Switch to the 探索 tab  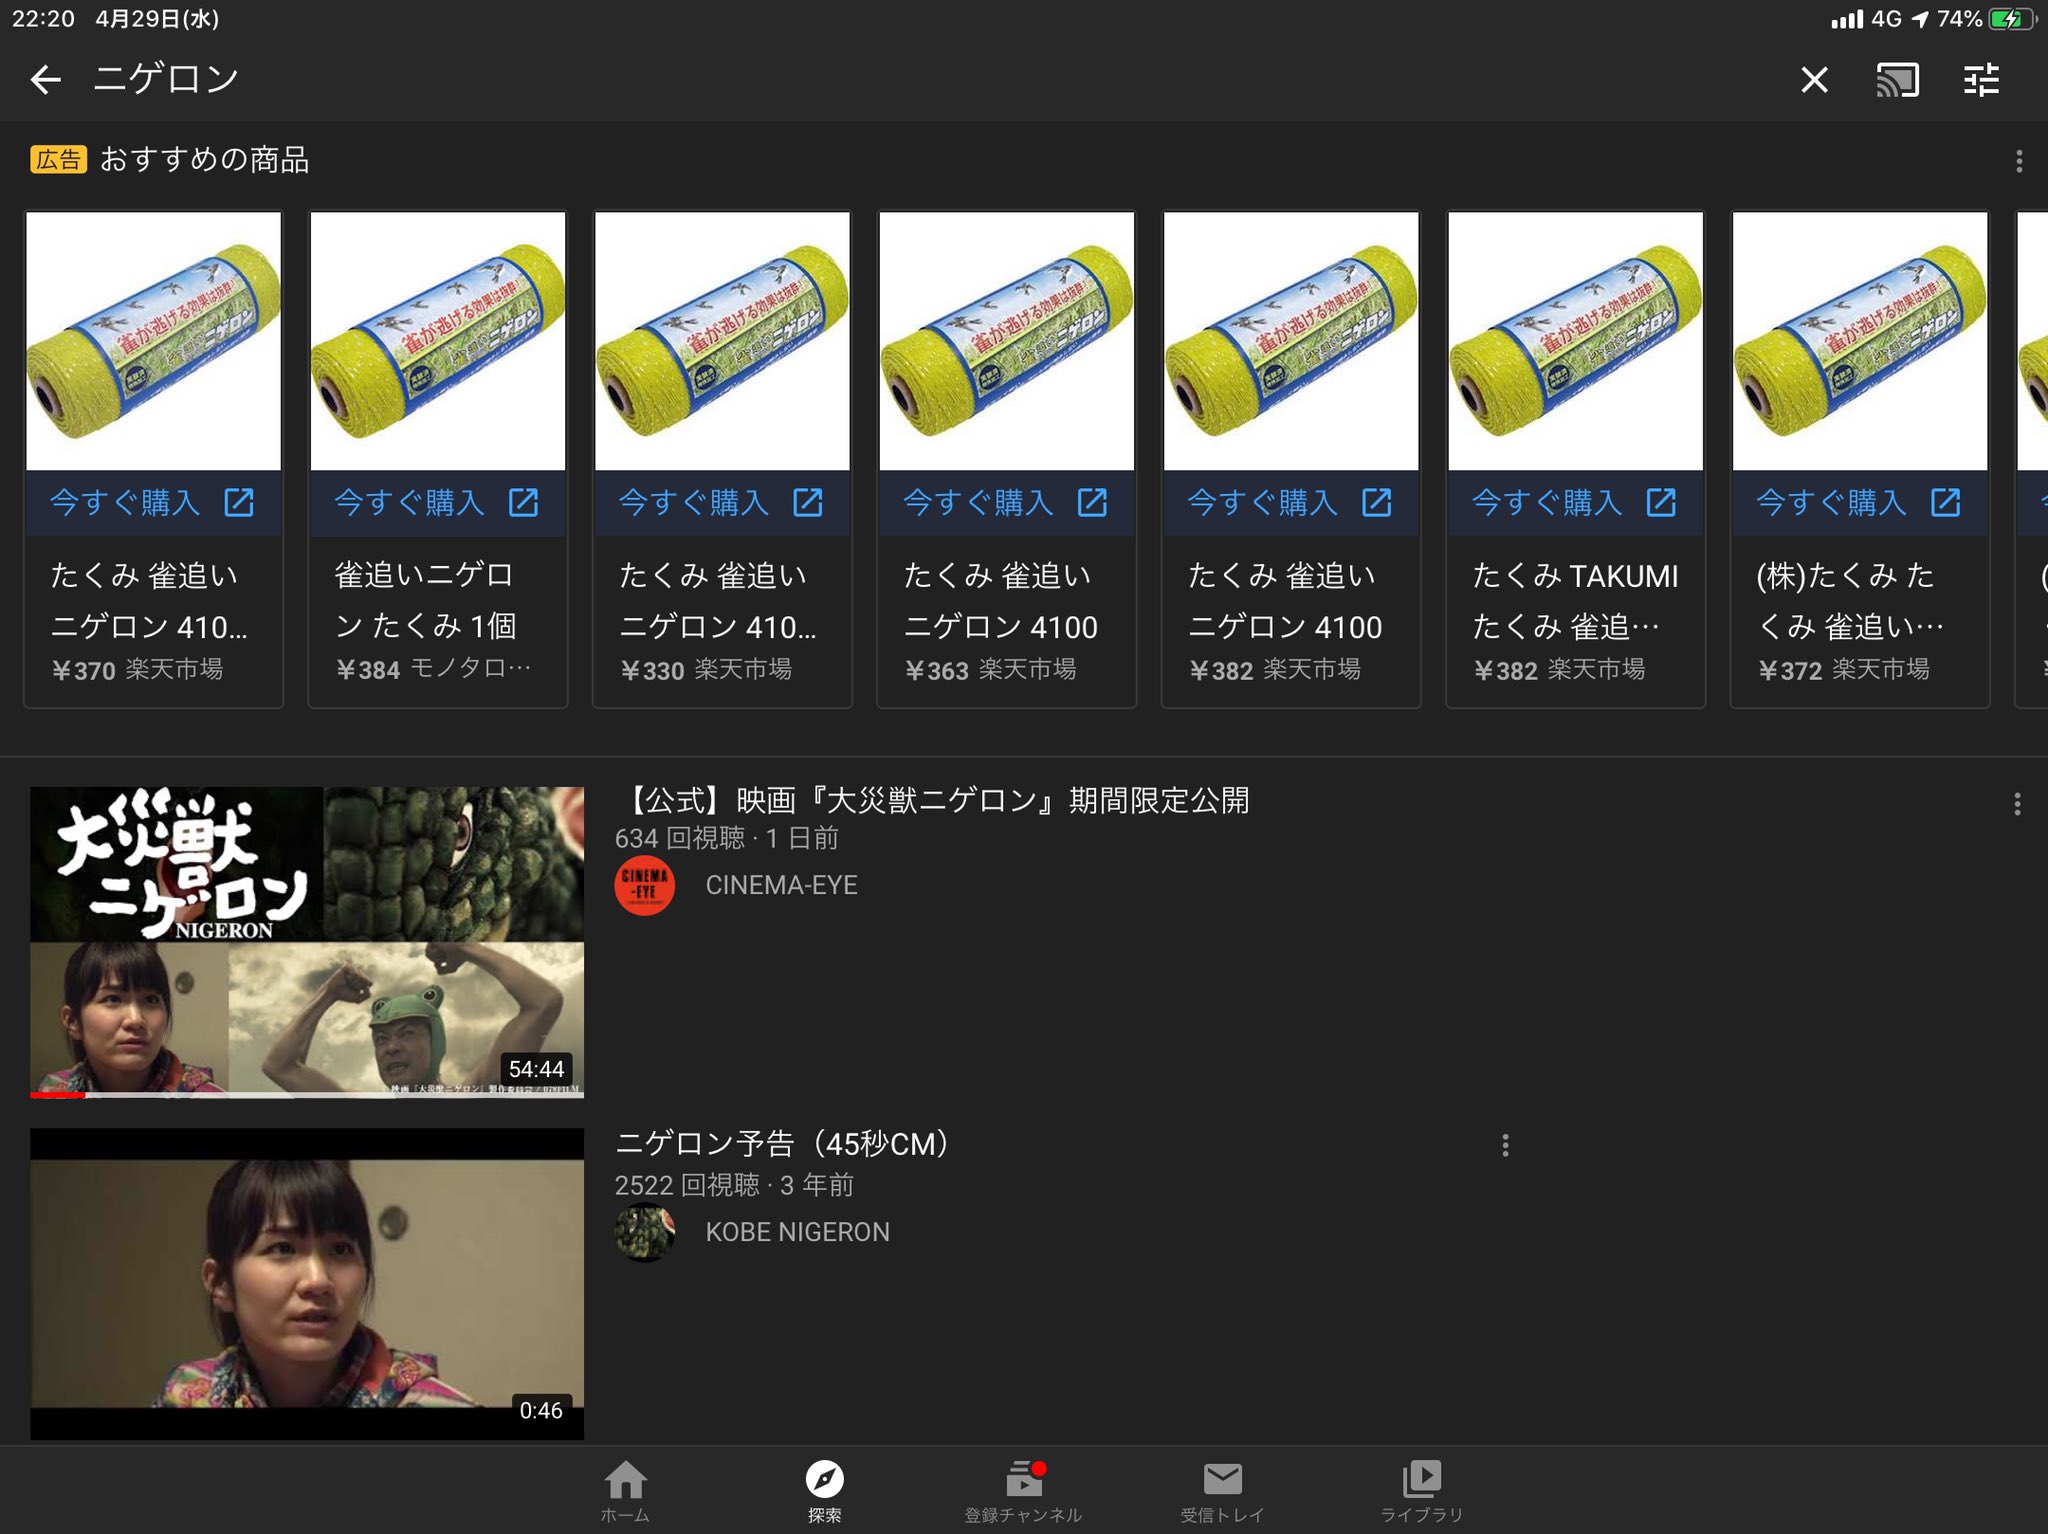pyautogui.click(x=824, y=1490)
